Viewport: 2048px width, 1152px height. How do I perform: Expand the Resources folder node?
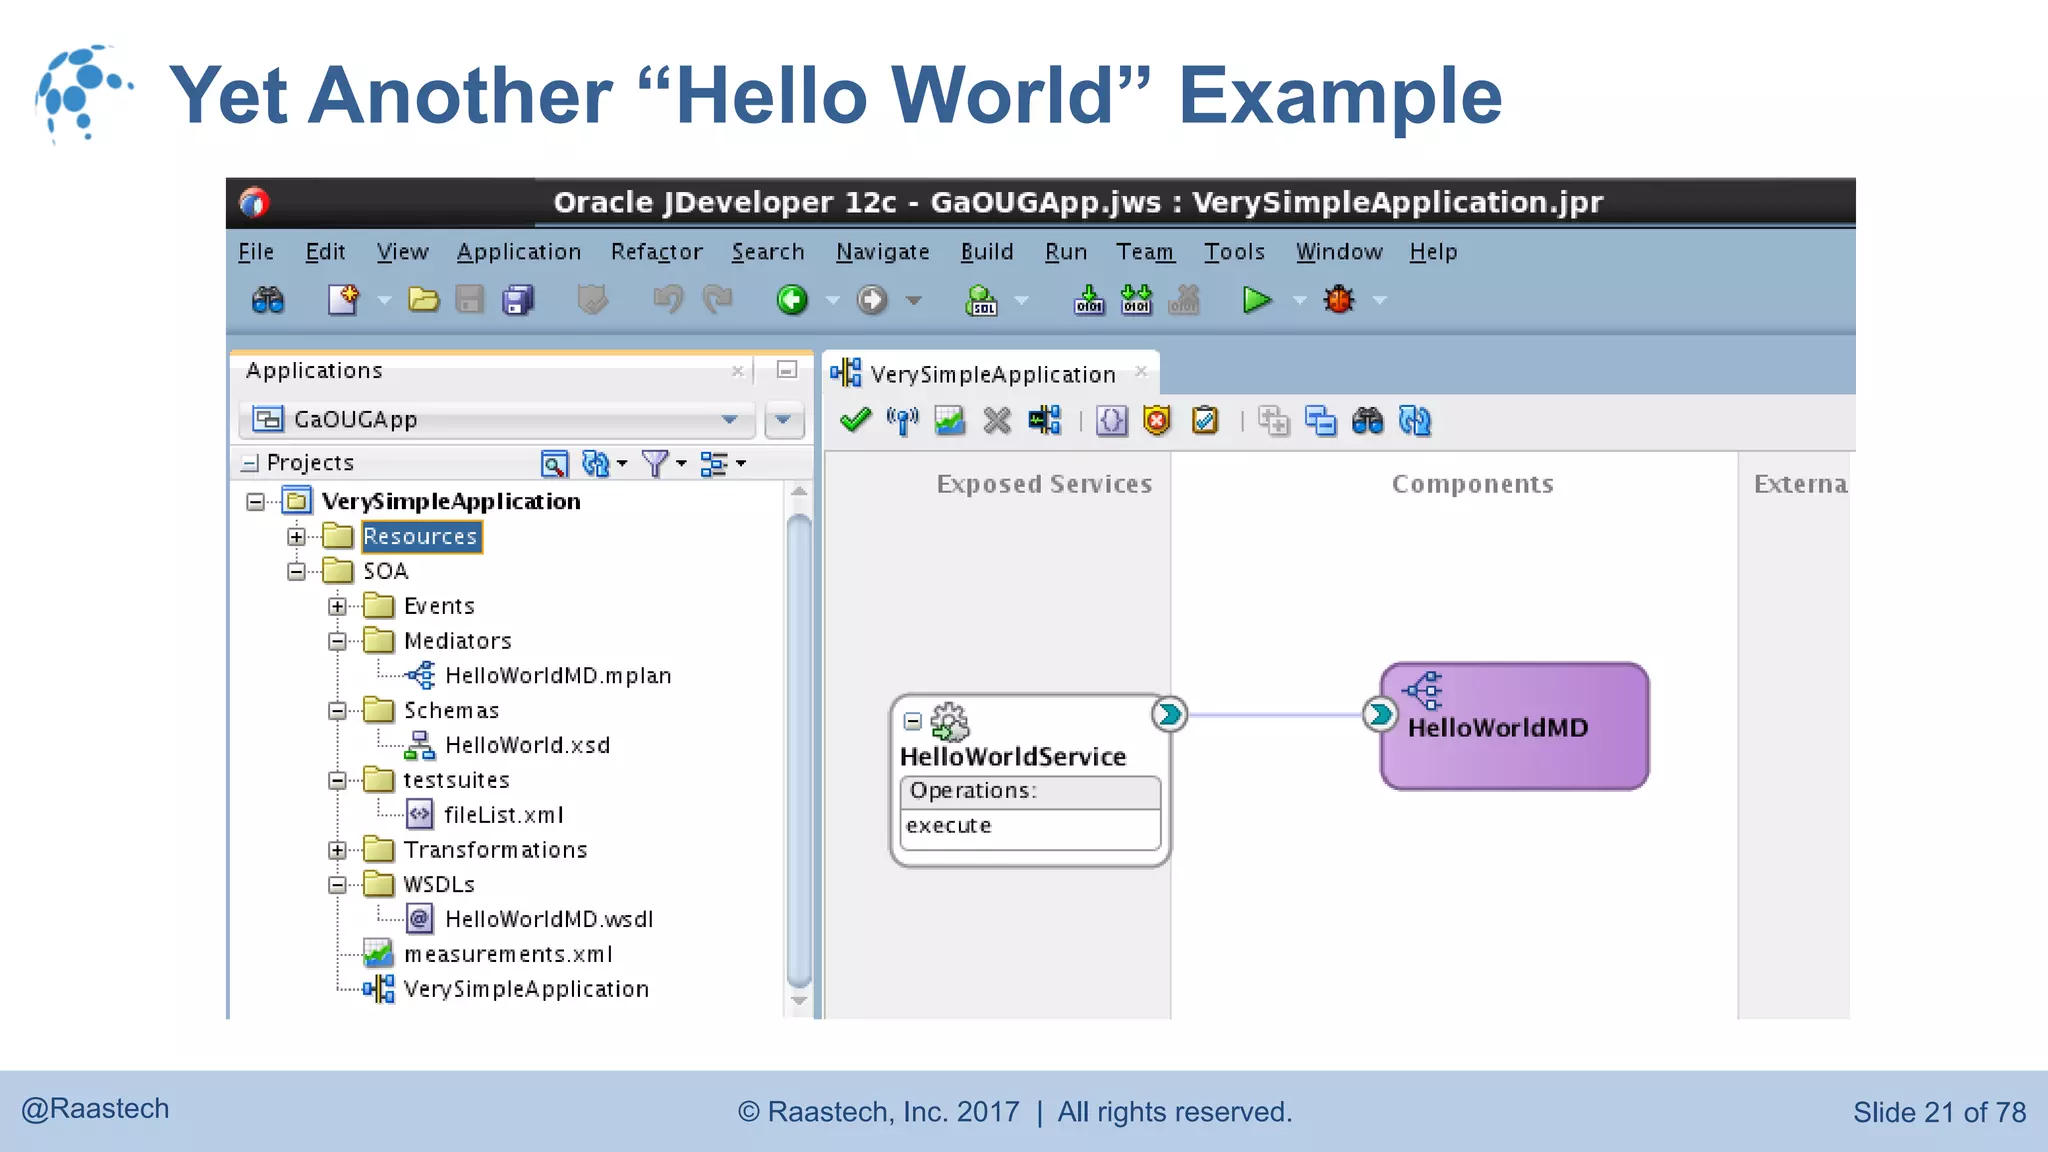coord(296,537)
